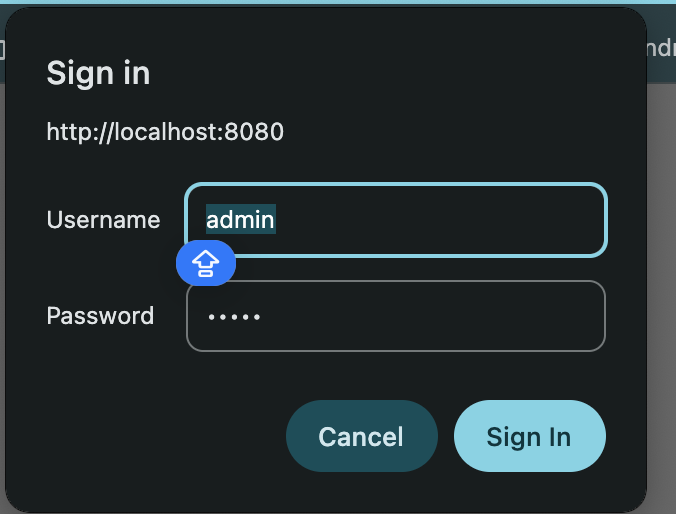Click empty dialog area left of Cancel
The image size is (676, 514).
[x=150, y=436]
